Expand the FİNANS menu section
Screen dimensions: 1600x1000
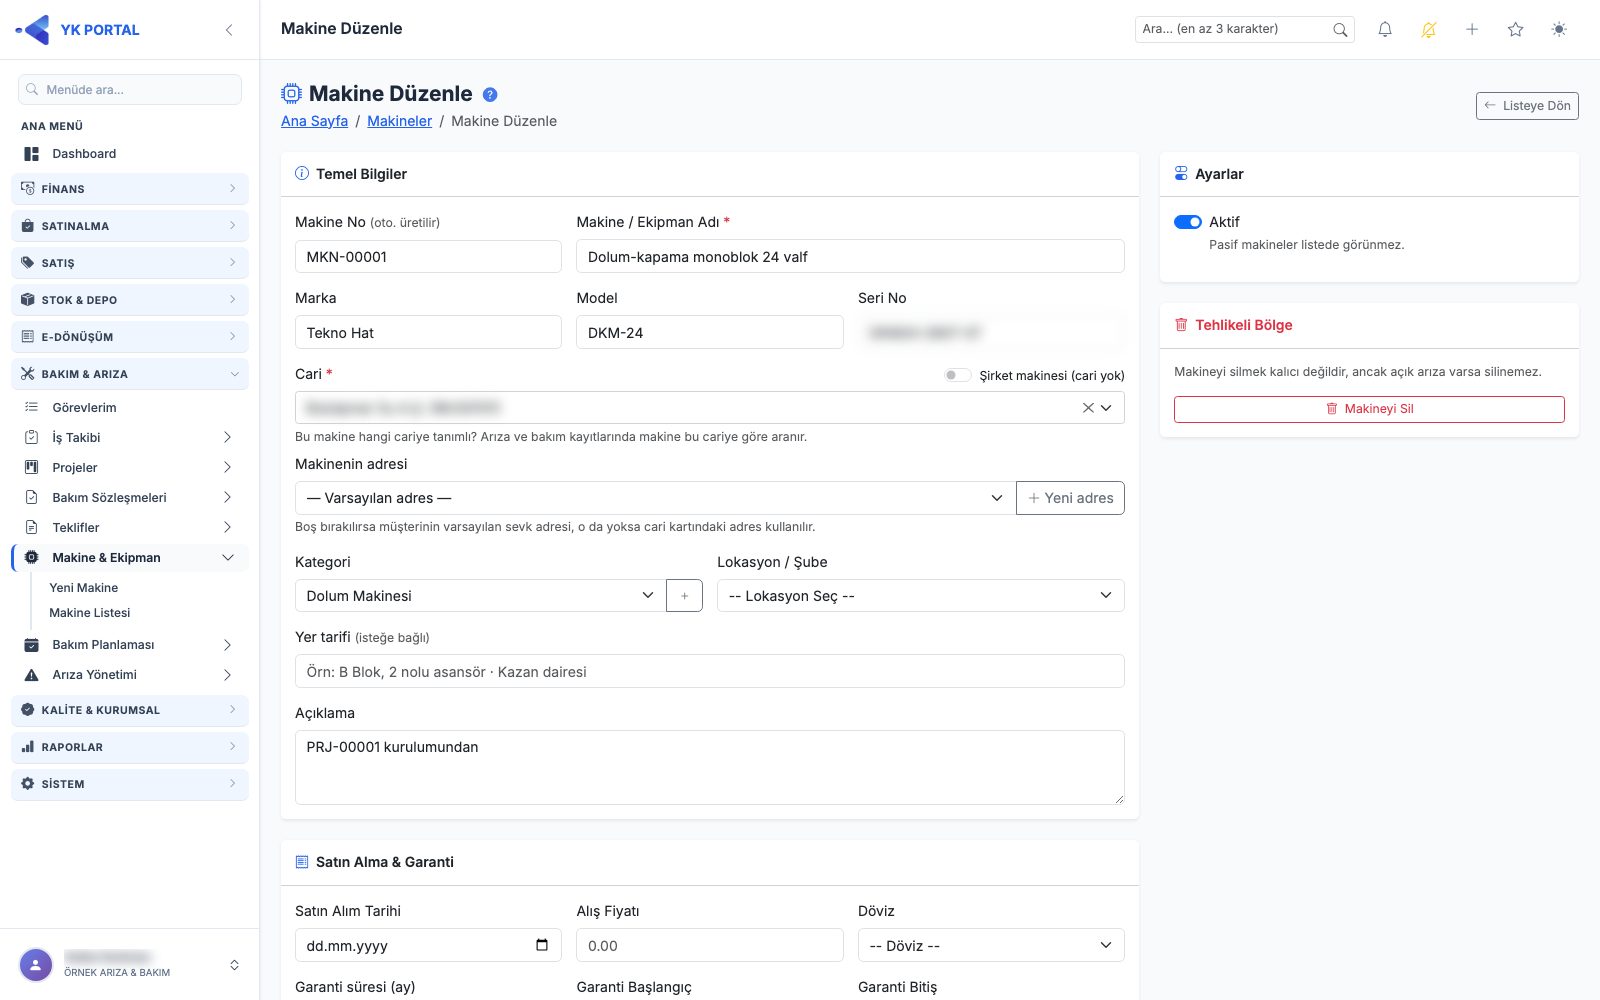pyautogui.click(x=130, y=189)
